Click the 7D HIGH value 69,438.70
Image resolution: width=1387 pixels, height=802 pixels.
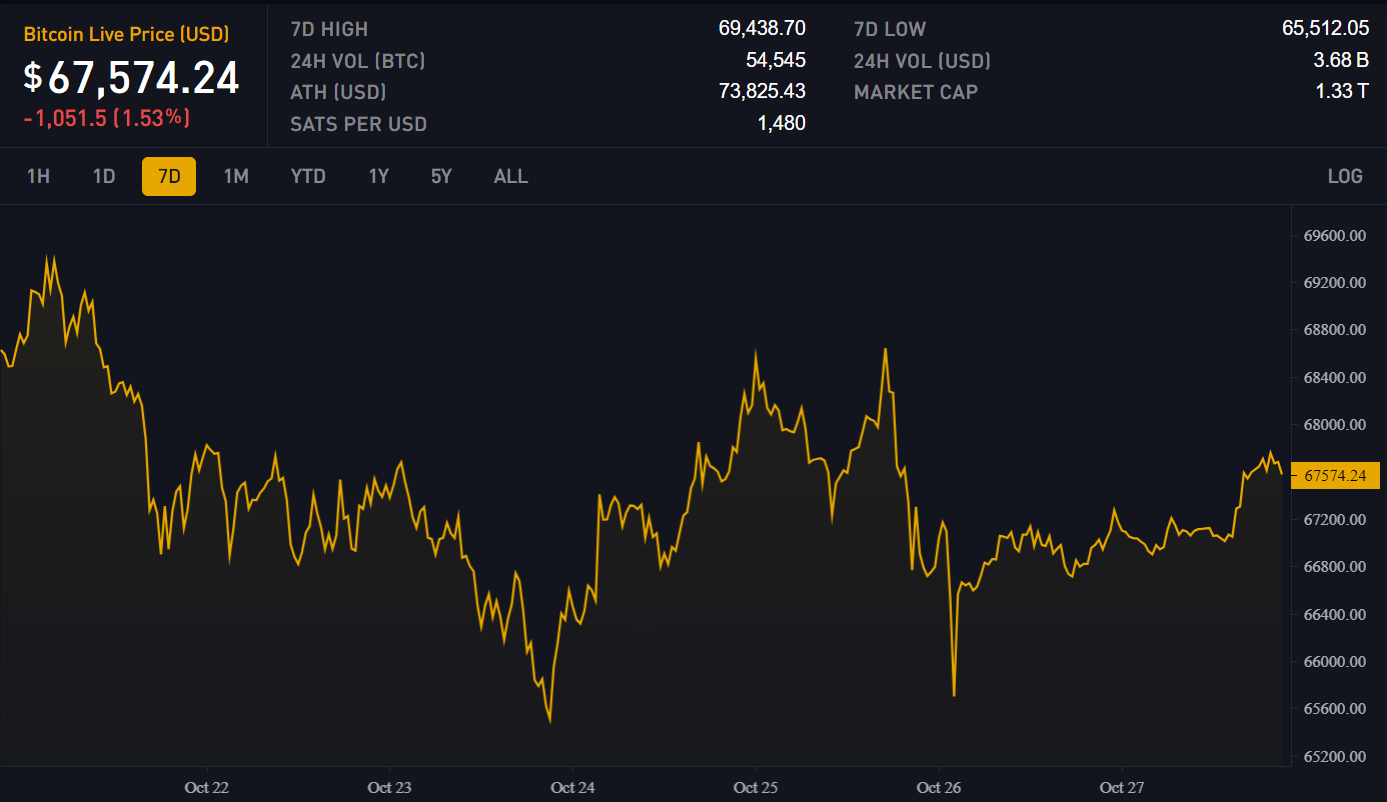[761, 29]
